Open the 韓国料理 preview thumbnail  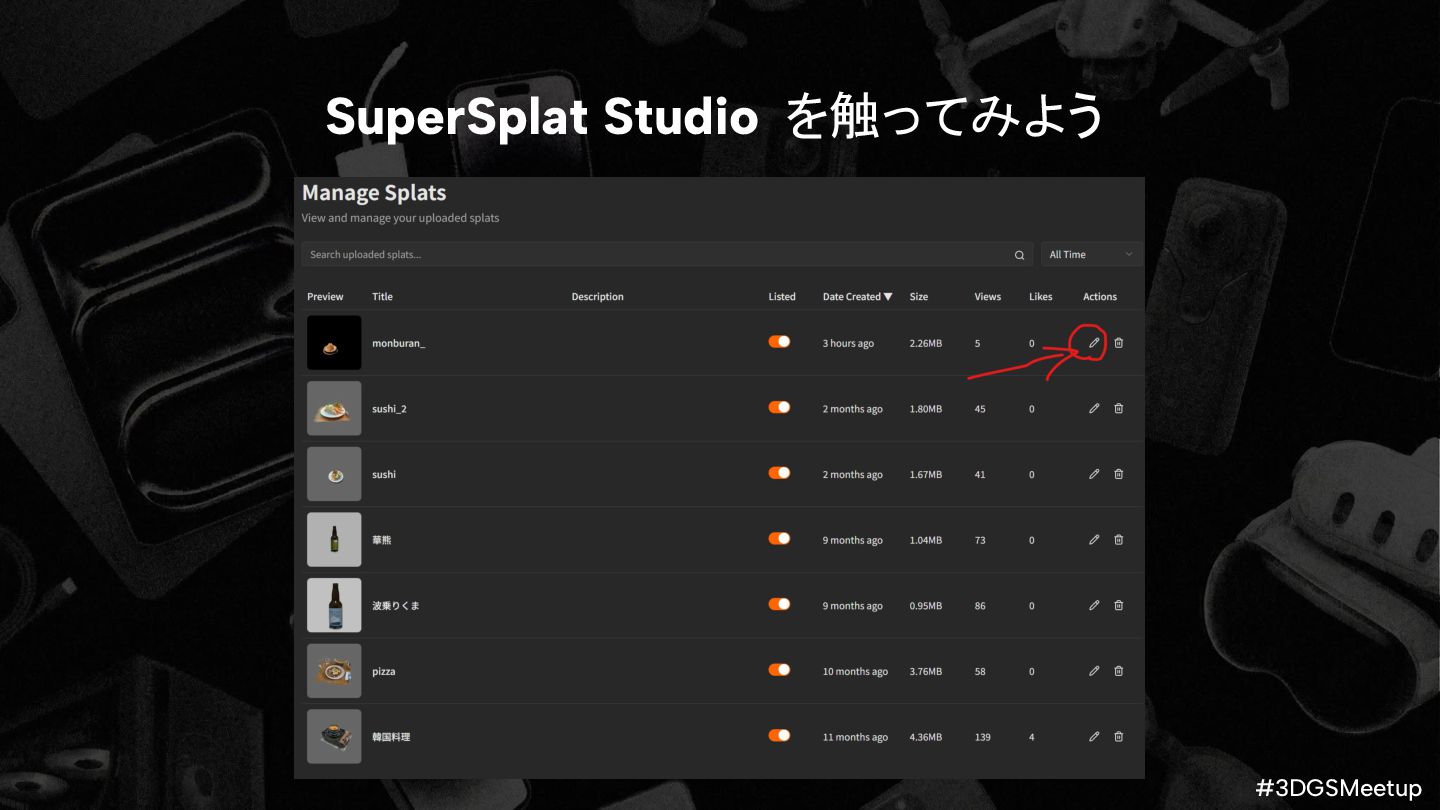point(334,736)
